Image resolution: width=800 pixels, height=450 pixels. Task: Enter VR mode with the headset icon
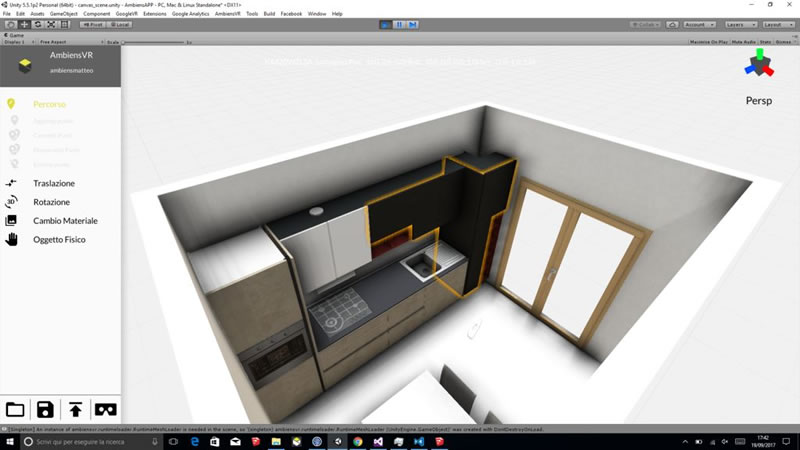(x=105, y=409)
